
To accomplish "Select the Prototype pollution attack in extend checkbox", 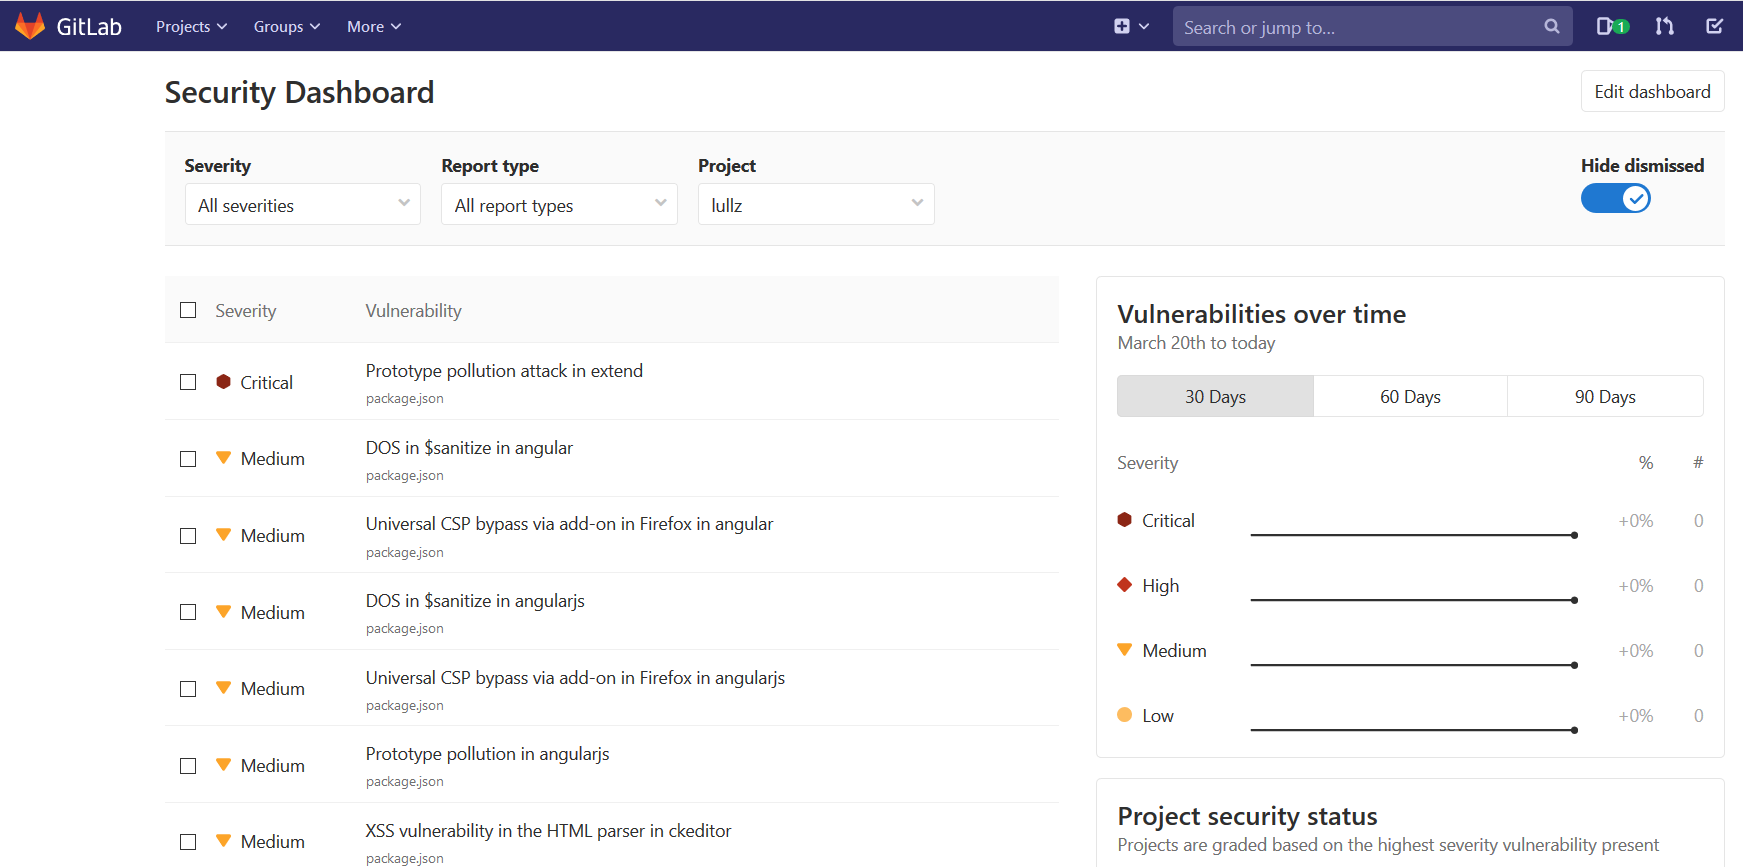I will click(188, 382).
